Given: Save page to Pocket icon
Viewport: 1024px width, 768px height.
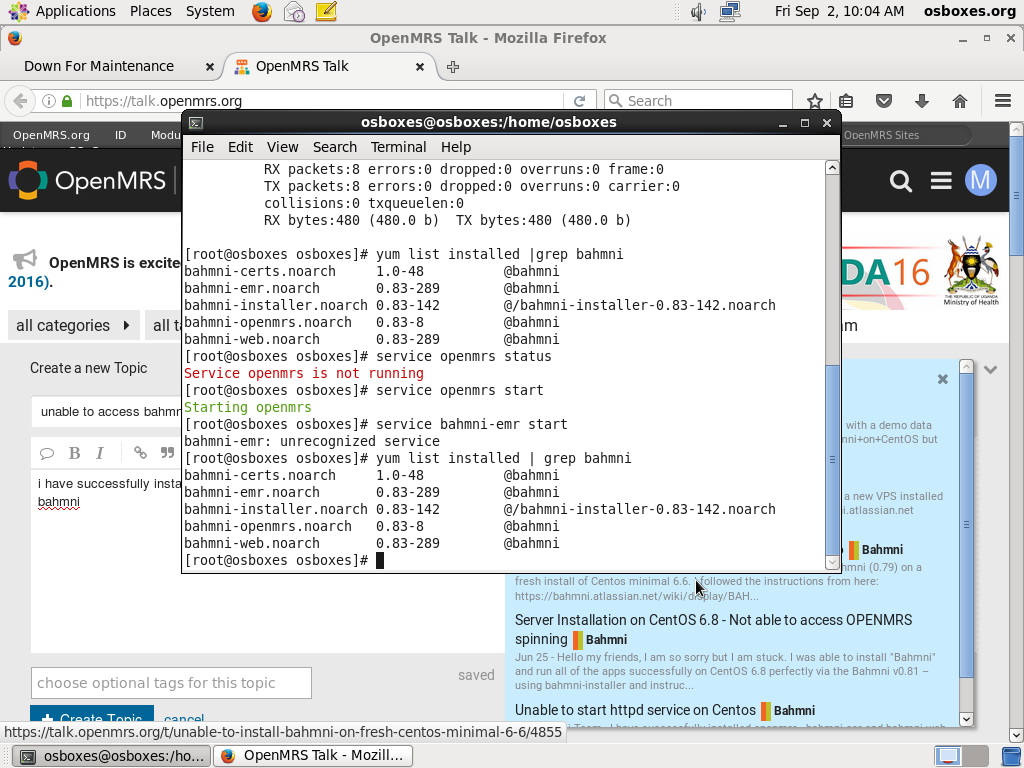Looking at the screenshot, I should (x=884, y=101).
